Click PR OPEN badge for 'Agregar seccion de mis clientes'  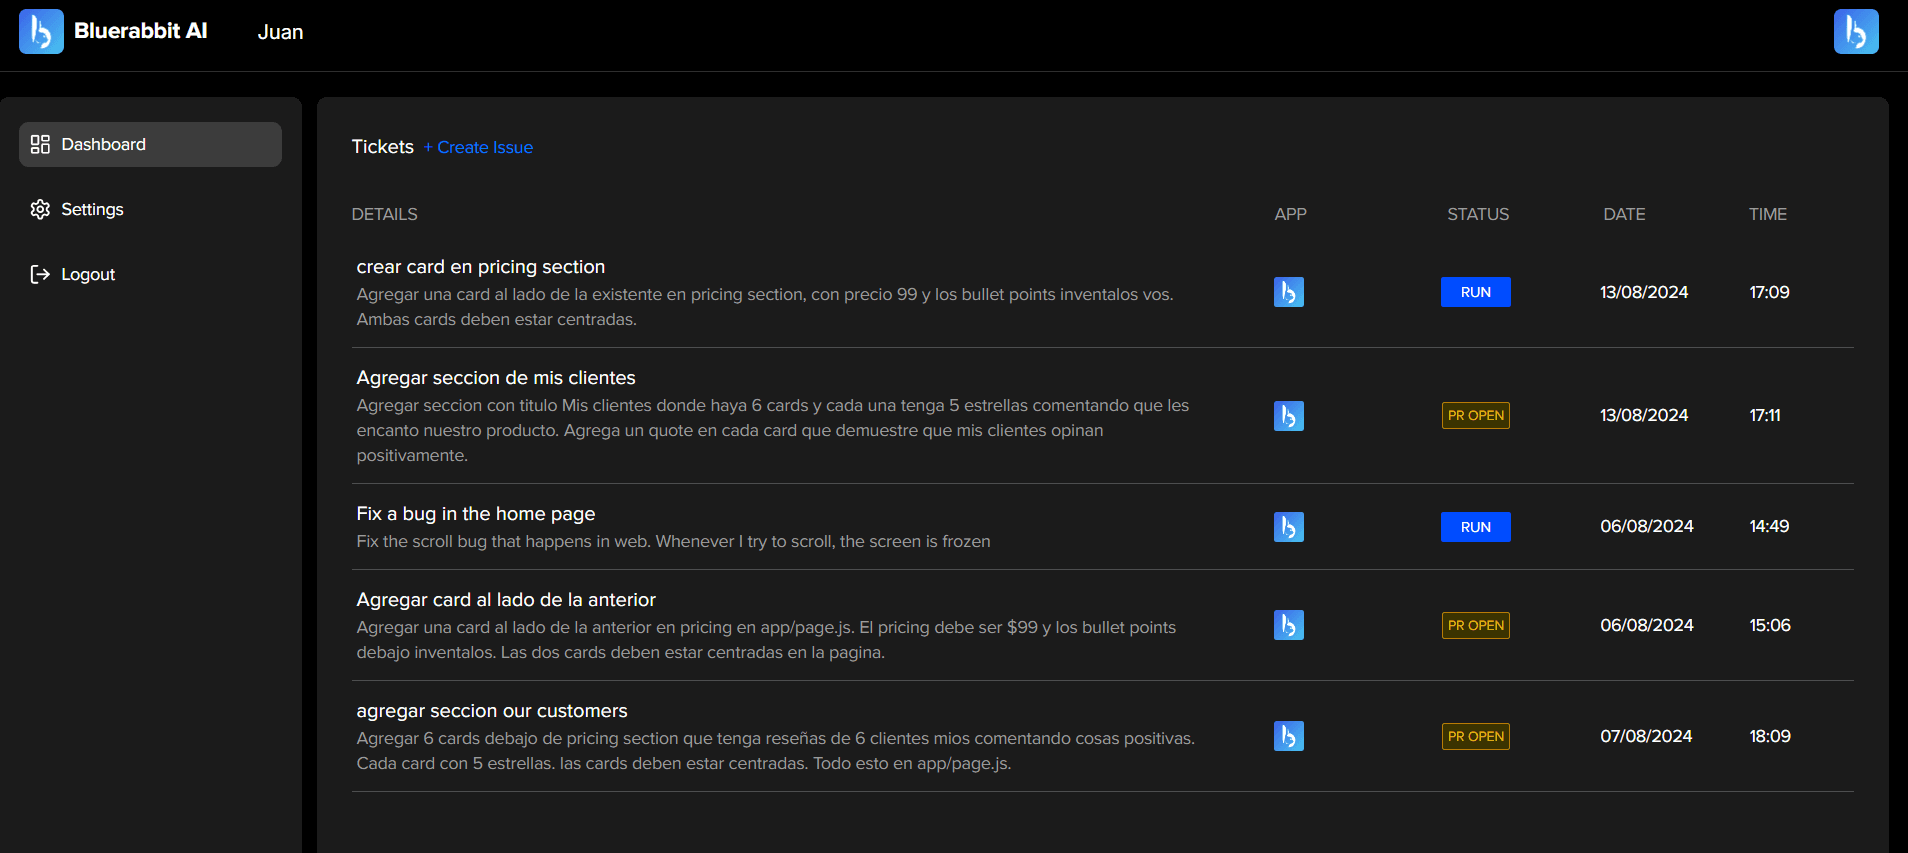[1475, 416]
